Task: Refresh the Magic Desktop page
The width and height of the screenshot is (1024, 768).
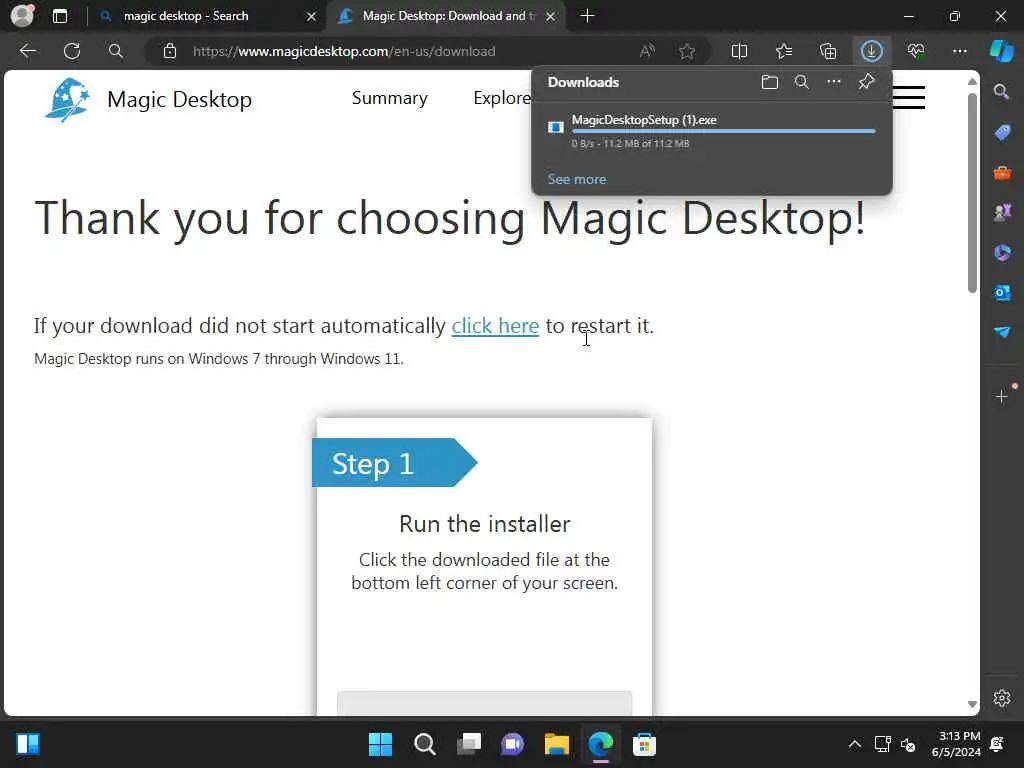Action: click(72, 51)
